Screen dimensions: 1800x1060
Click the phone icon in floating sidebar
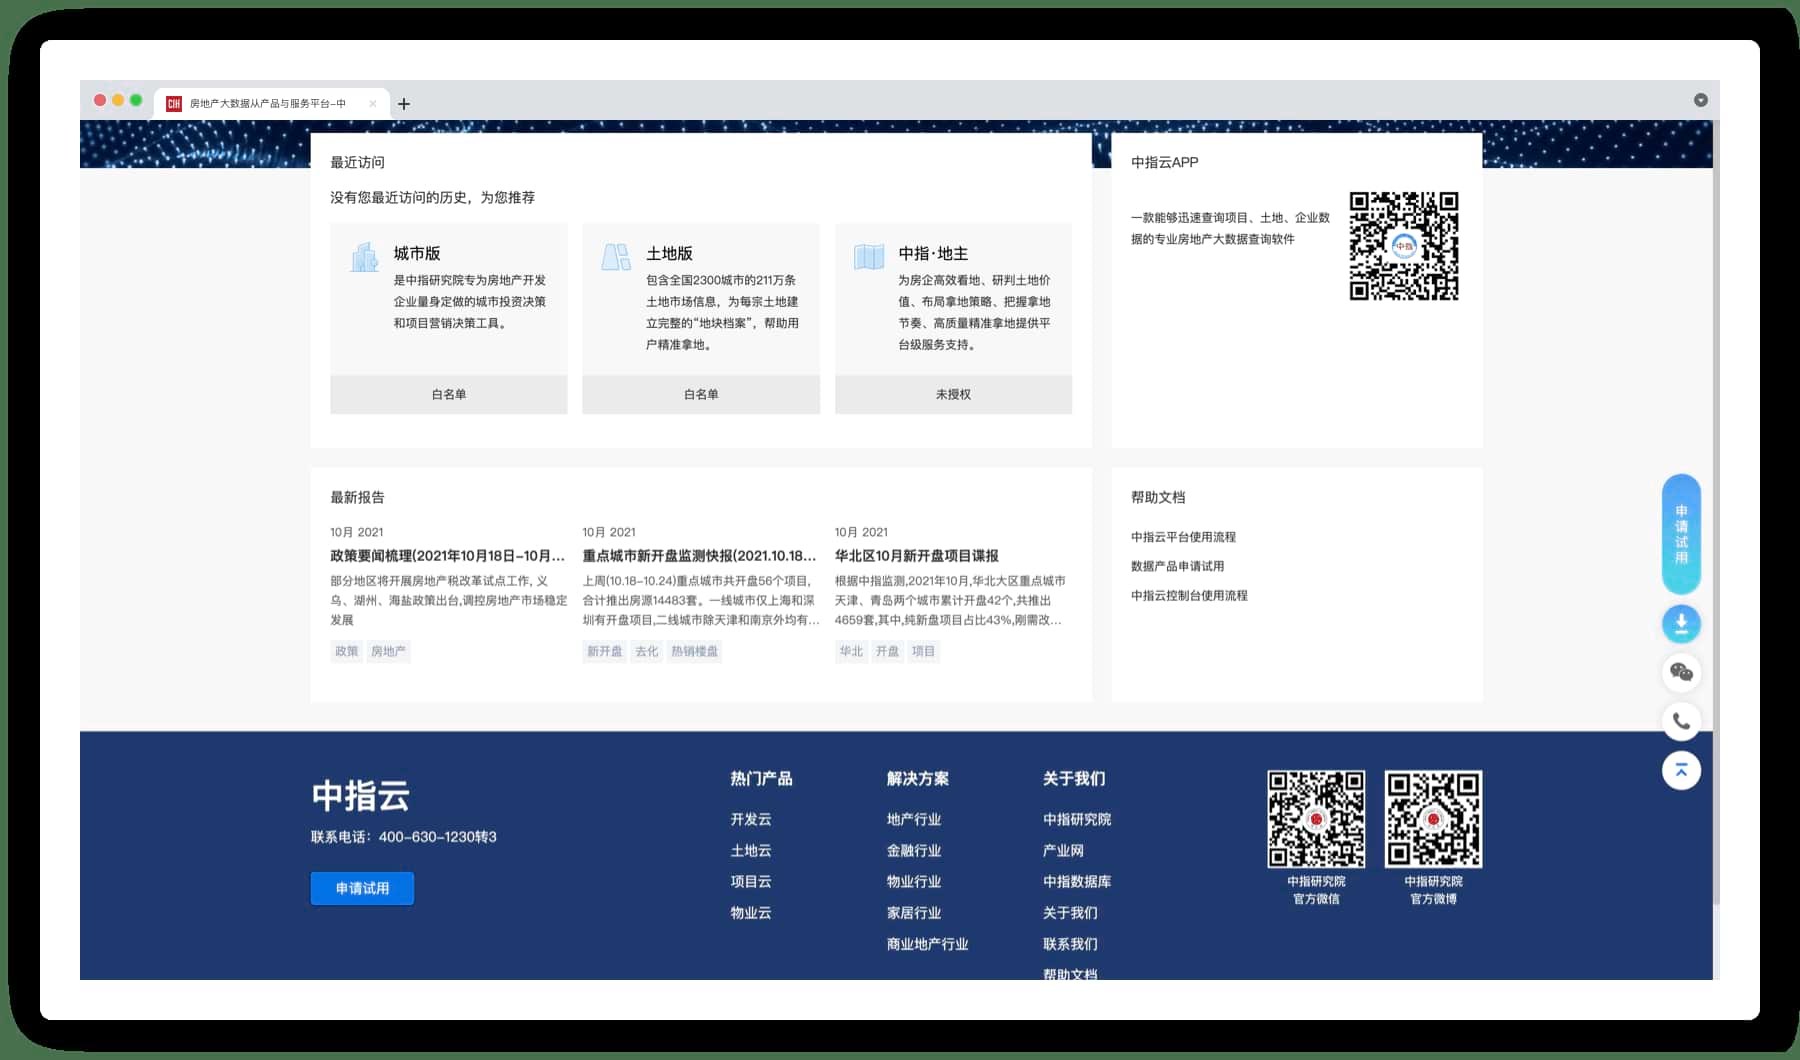click(1681, 721)
